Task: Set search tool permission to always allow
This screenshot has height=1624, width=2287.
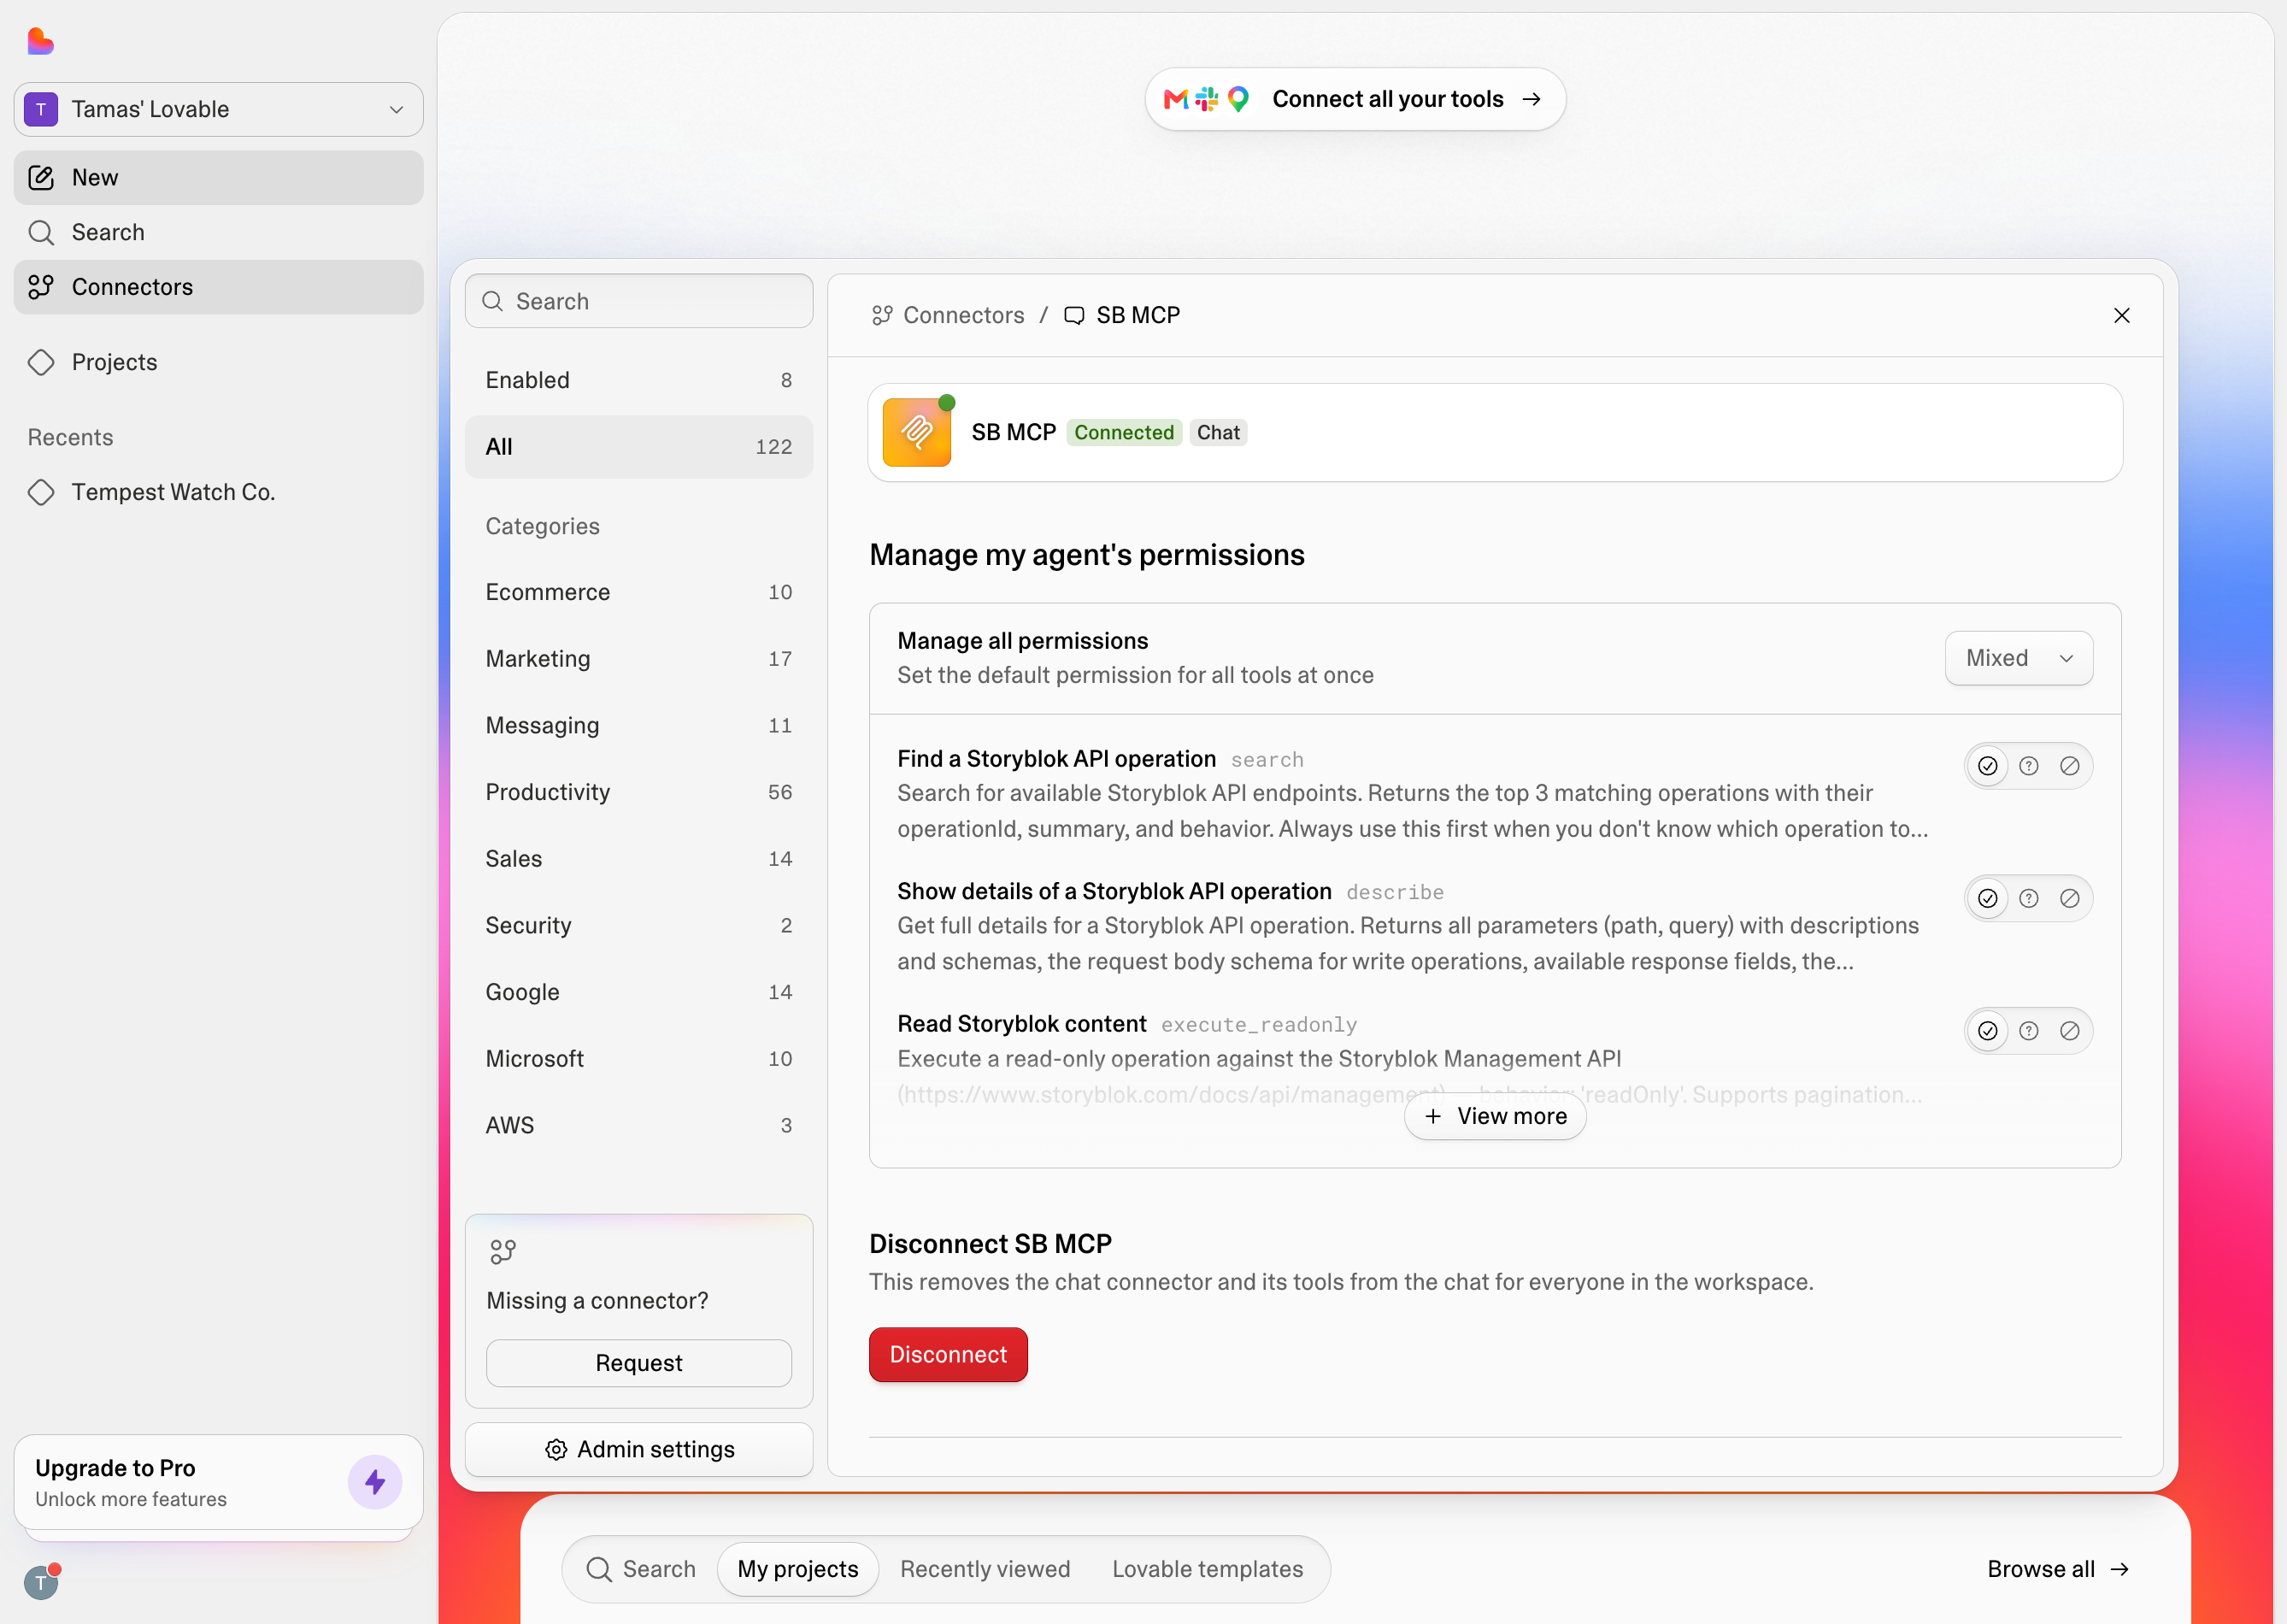Action: point(1988,766)
